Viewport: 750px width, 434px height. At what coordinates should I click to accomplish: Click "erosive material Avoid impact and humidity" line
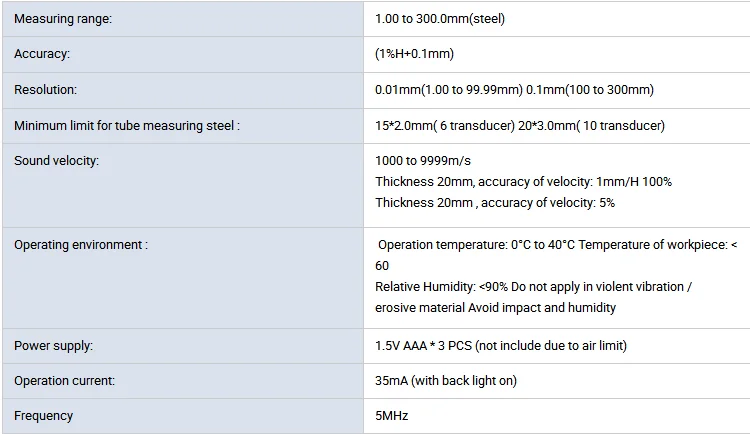[495, 308]
